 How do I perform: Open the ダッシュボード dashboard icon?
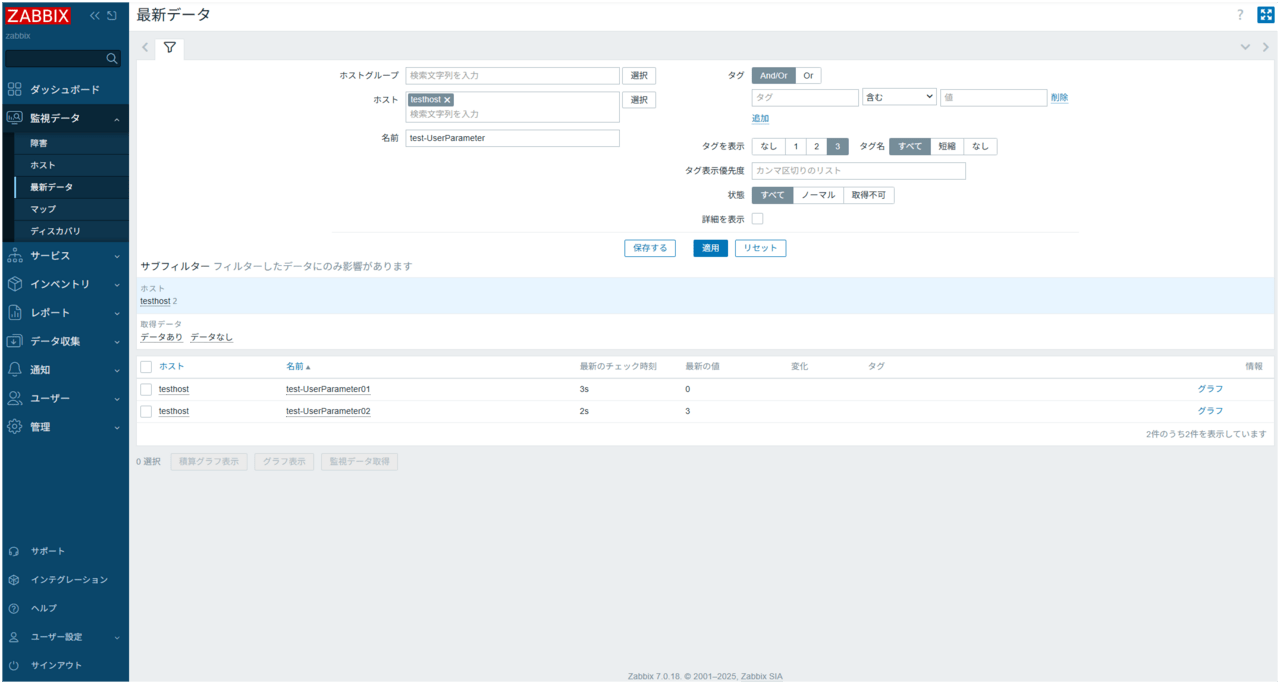pyautogui.click(x=14, y=90)
